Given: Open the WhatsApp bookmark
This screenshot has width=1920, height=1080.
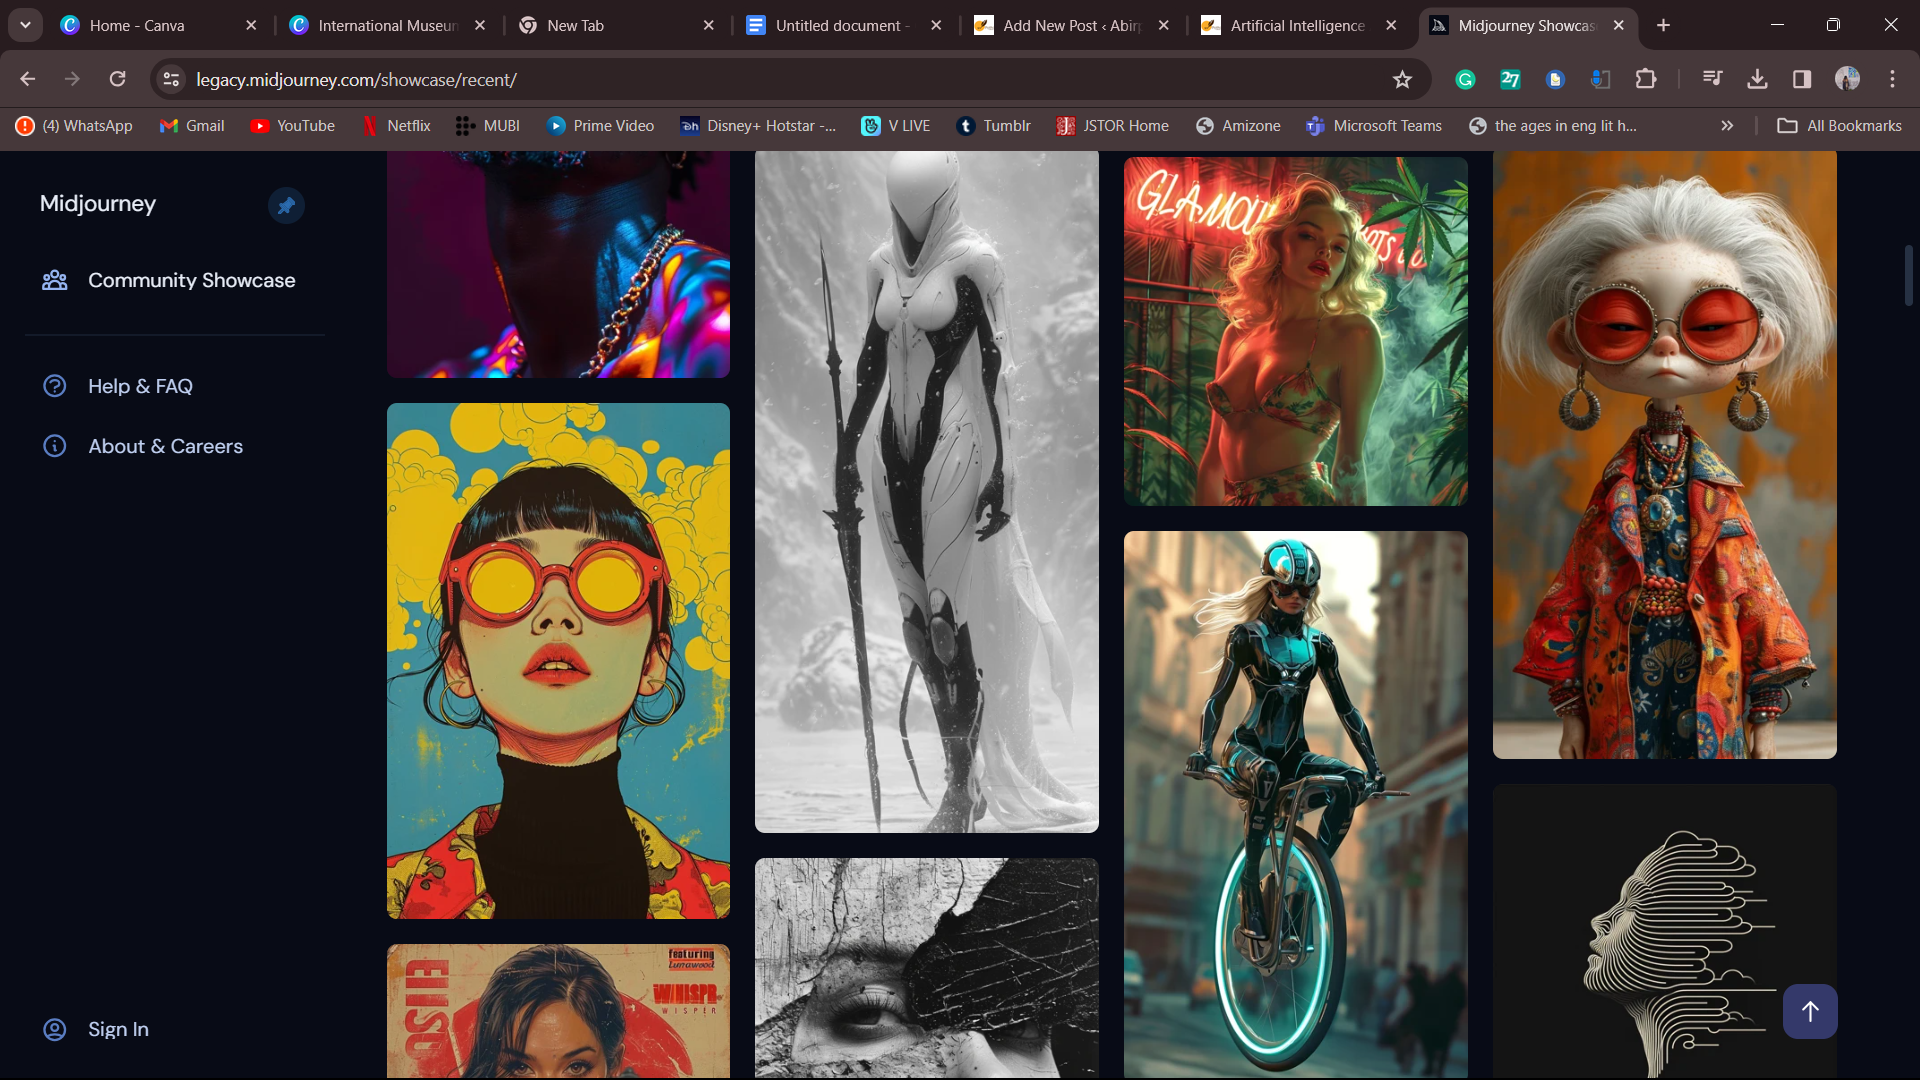Looking at the screenshot, I should 74,125.
